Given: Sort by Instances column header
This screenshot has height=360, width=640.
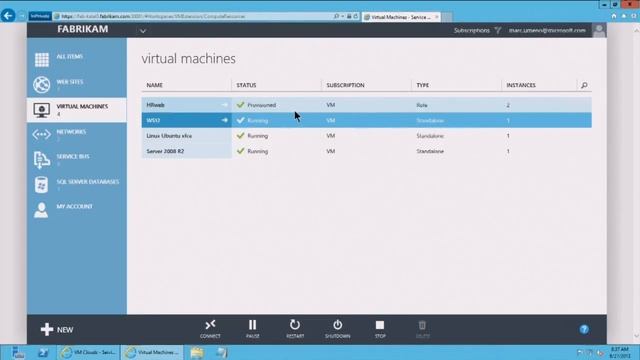Looking at the screenshot, I should [x=521, y=85].
